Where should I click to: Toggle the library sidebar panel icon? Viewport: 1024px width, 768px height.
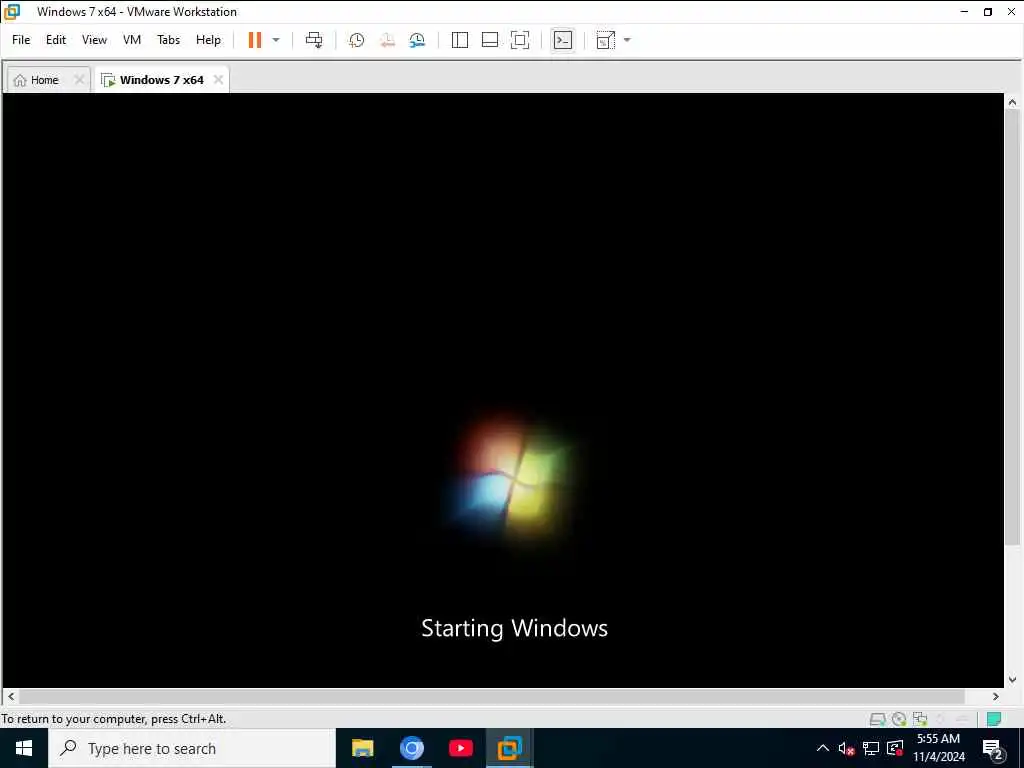(x=460, y=40)
